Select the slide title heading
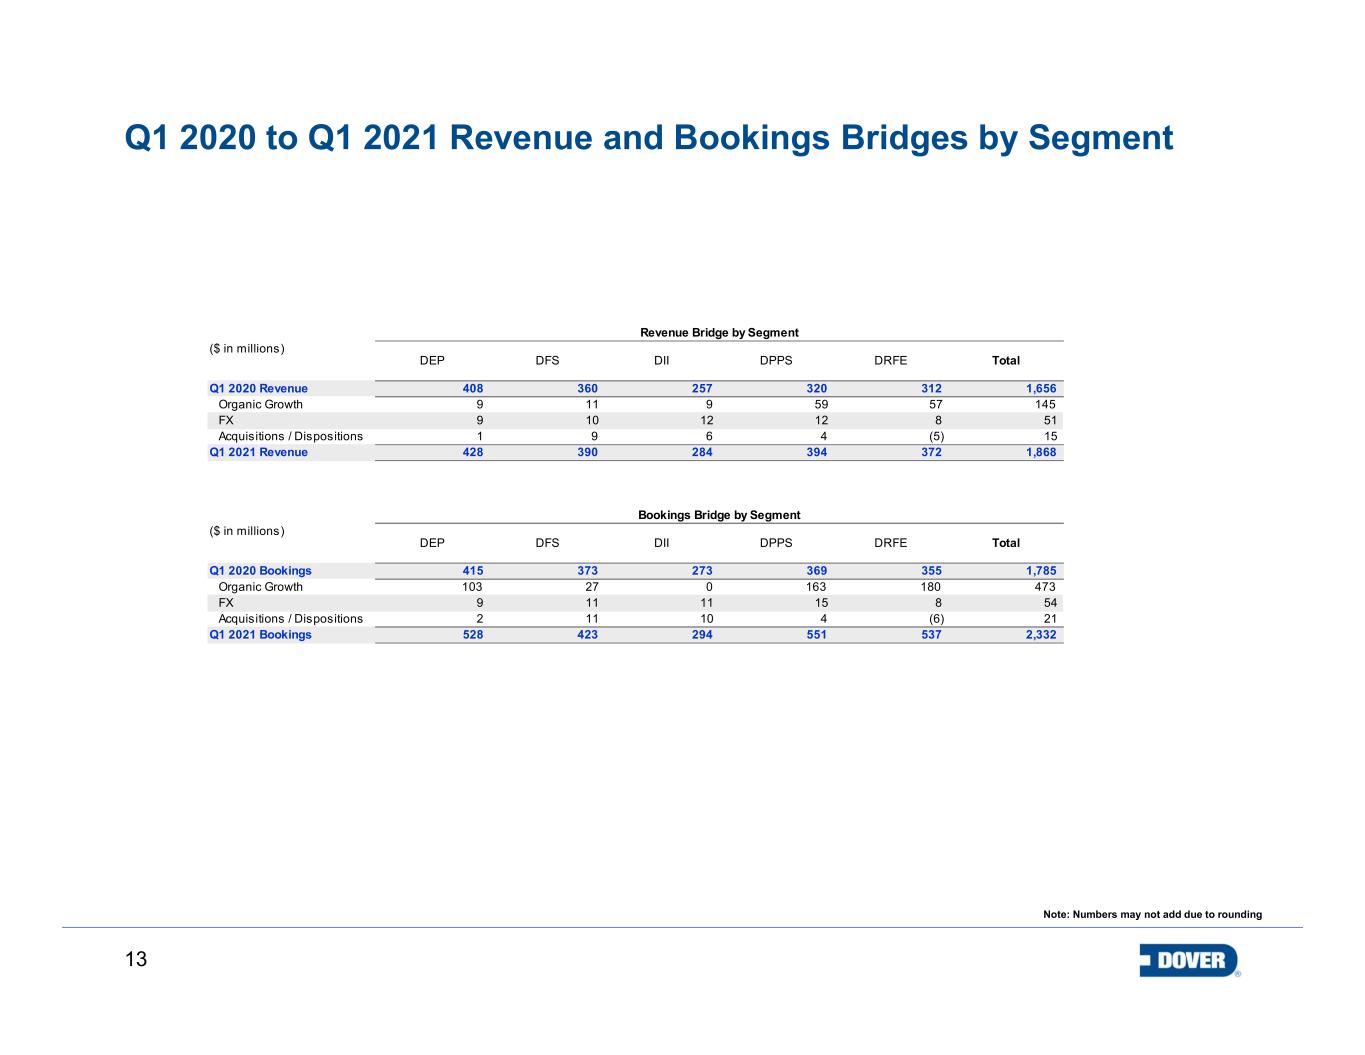1365x1055 pixels. coord(648,138)
